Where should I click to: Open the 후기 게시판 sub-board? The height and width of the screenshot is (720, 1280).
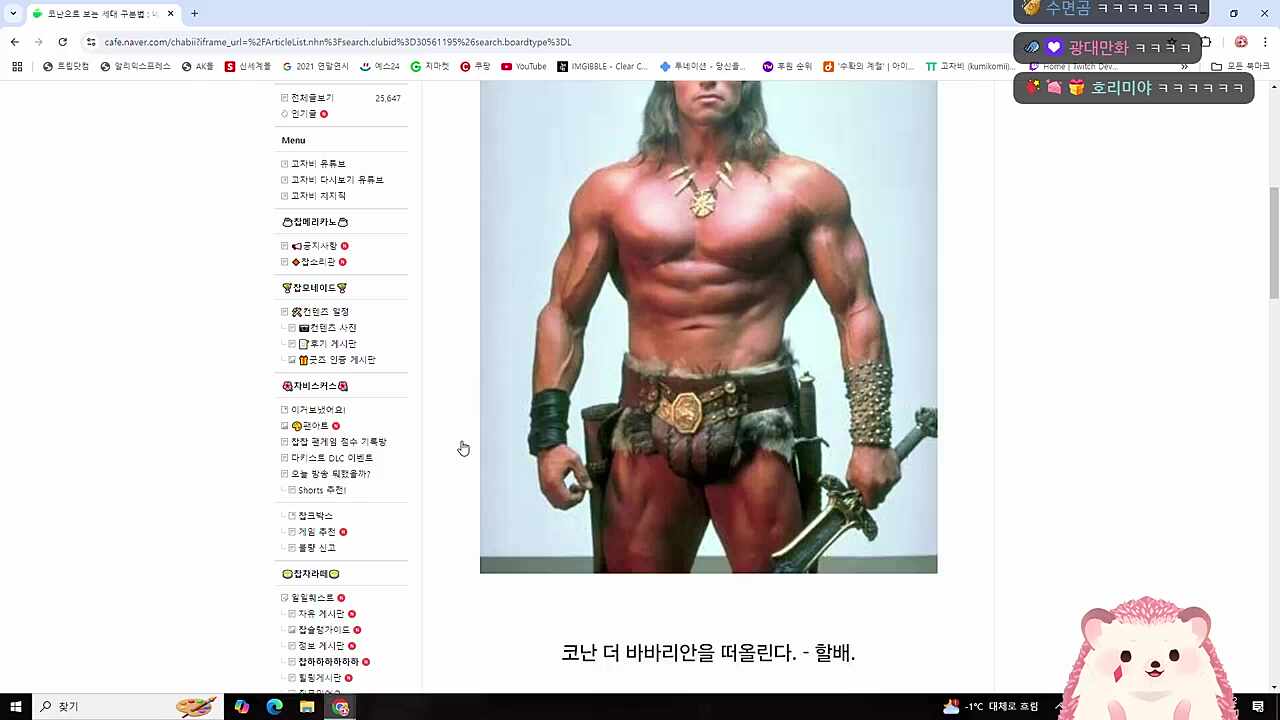click(328, 344)
